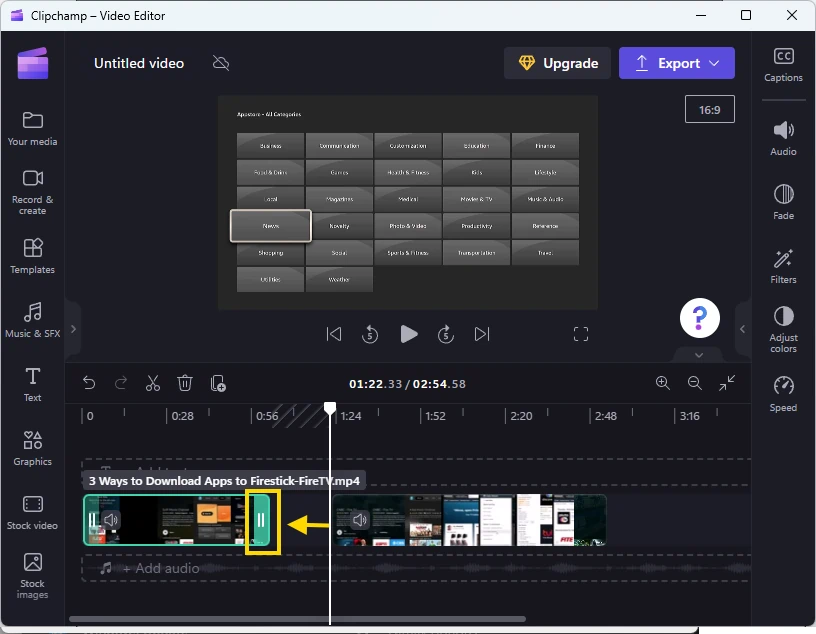Viewport: 816px width, 634px height.
Task: Open the Your media panel
Action: (32, 129)
